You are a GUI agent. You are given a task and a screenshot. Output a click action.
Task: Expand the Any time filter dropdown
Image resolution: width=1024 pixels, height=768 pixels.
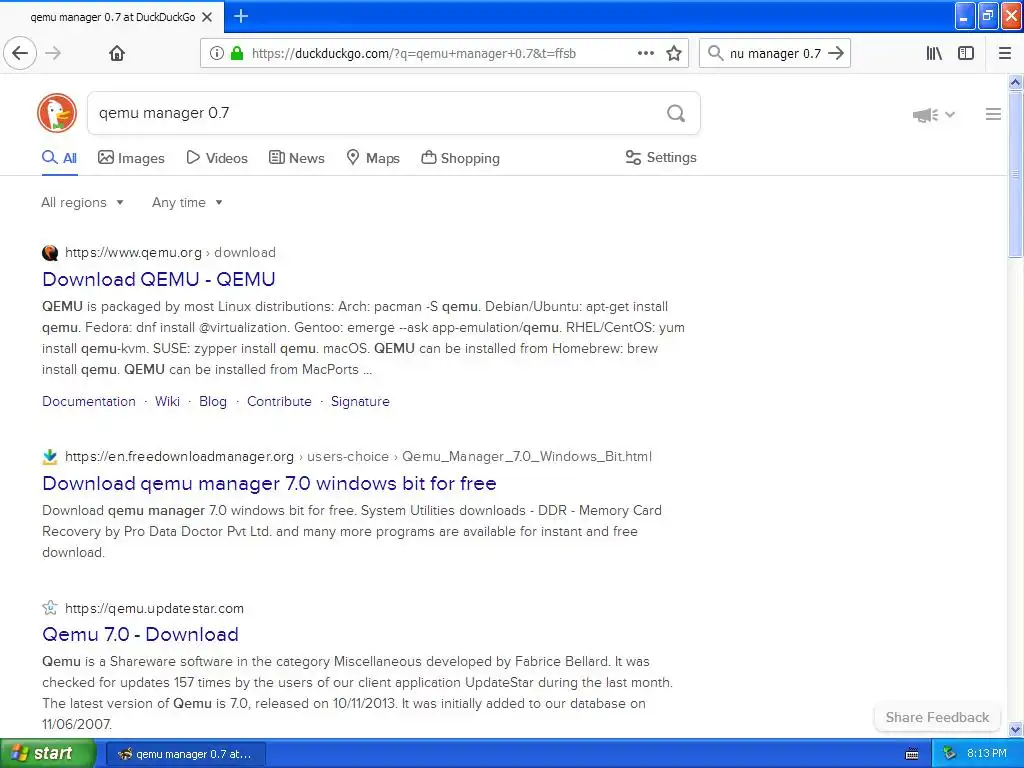(187, 202)
